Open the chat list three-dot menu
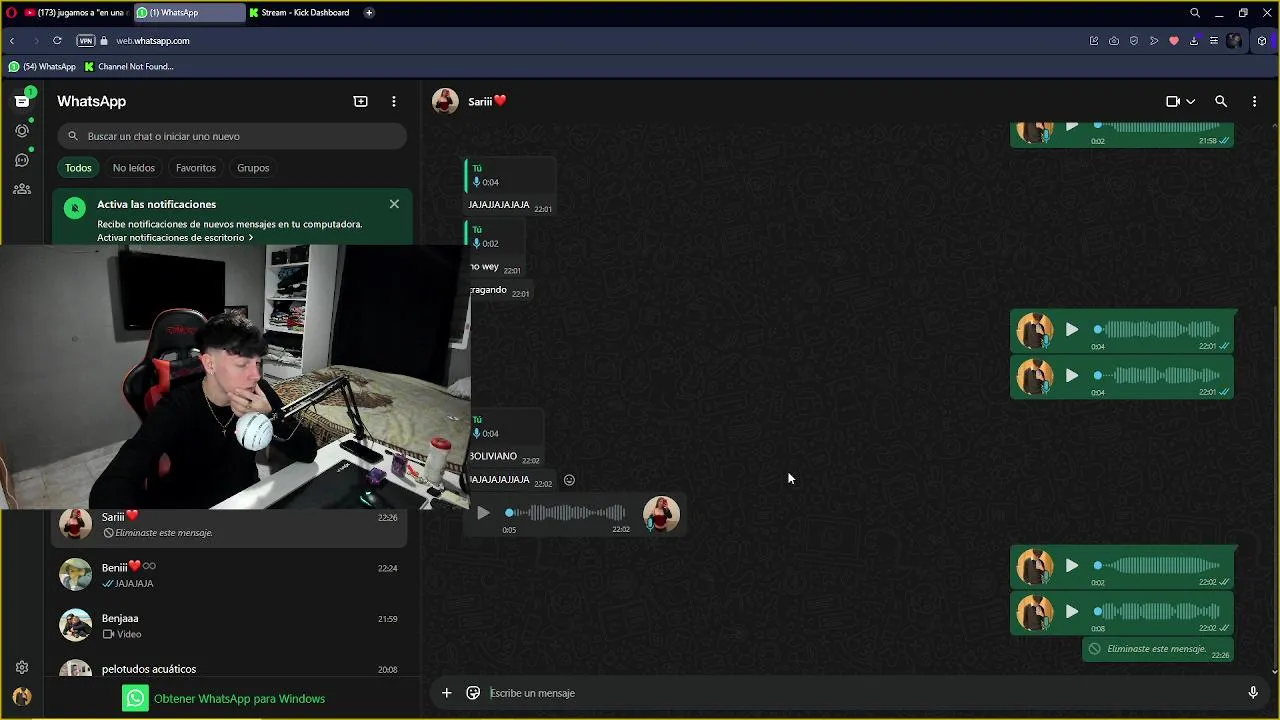Image resolution: width=1280 pixels, height=720 pixels. tap(394, 101)
